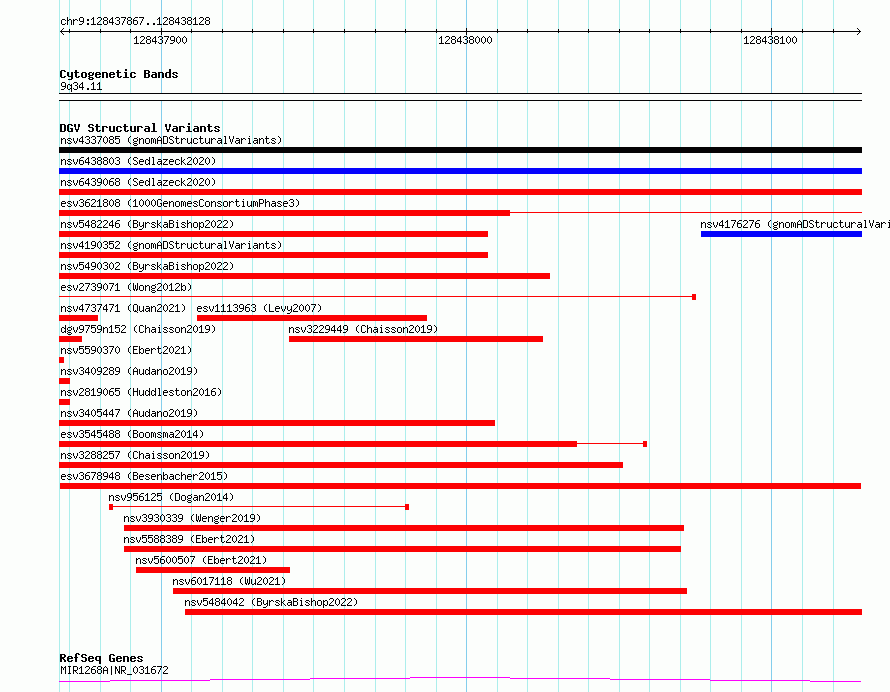Click the red nsv3405447 variant bar
Image resolution: width=890 pixels, height=692 pixels.
pyautogui.click(x=277, y=423)
